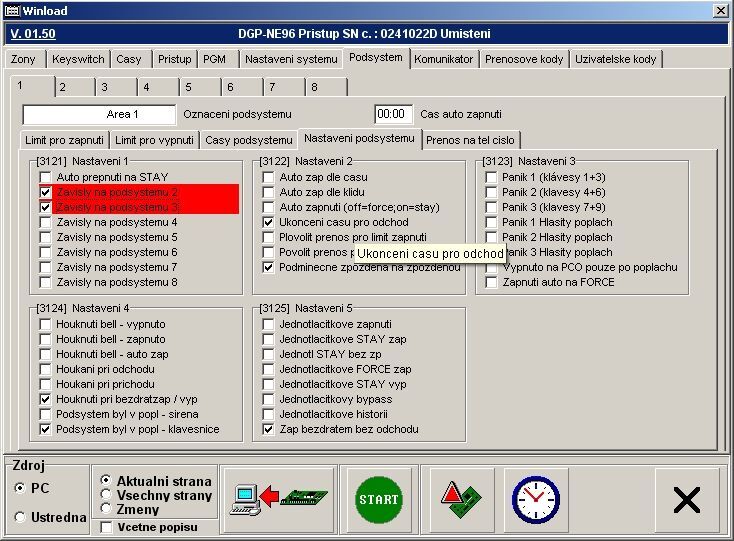Toggle Houknuti bell - vypnuto checkbox
The image size is (734, 541).
(x=46, y=325)
